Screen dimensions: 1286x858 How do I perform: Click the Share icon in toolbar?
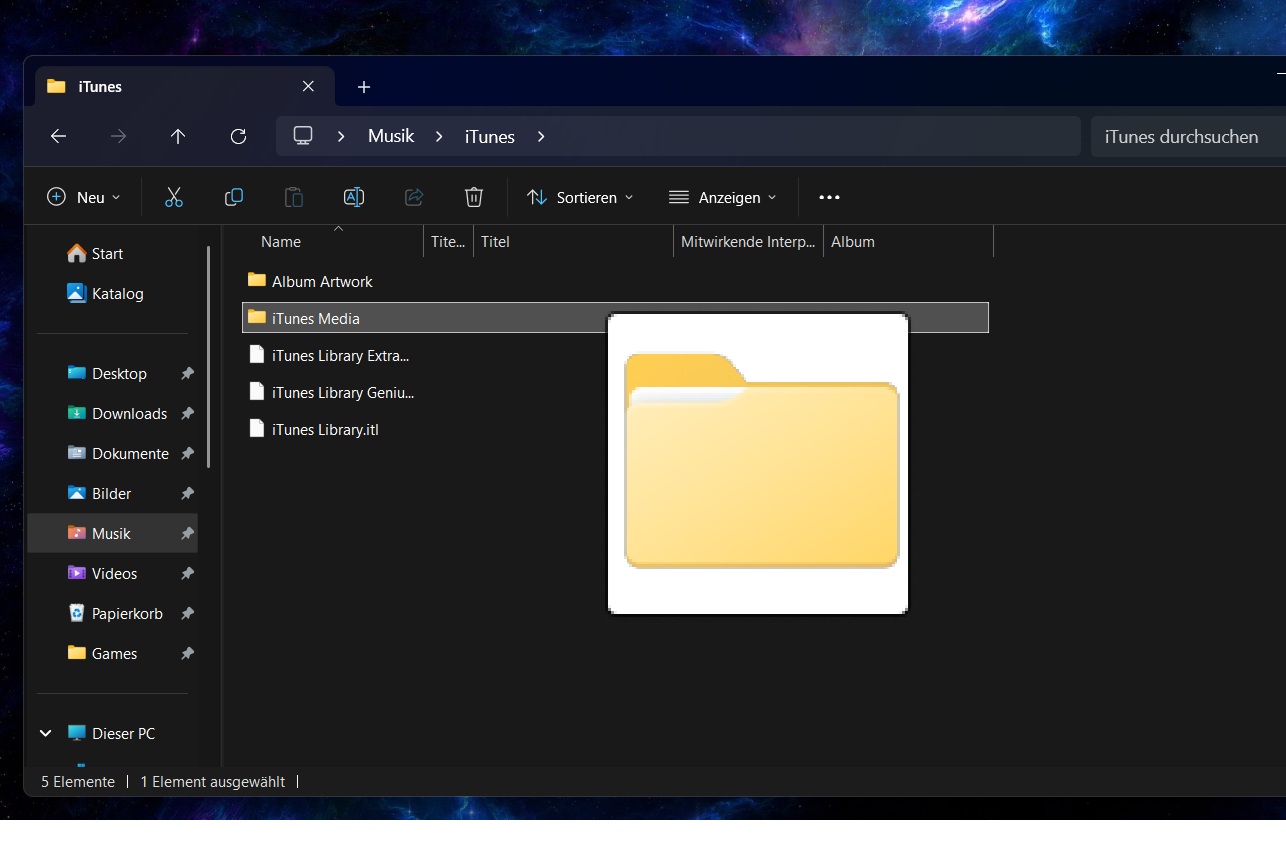point(414,197)
